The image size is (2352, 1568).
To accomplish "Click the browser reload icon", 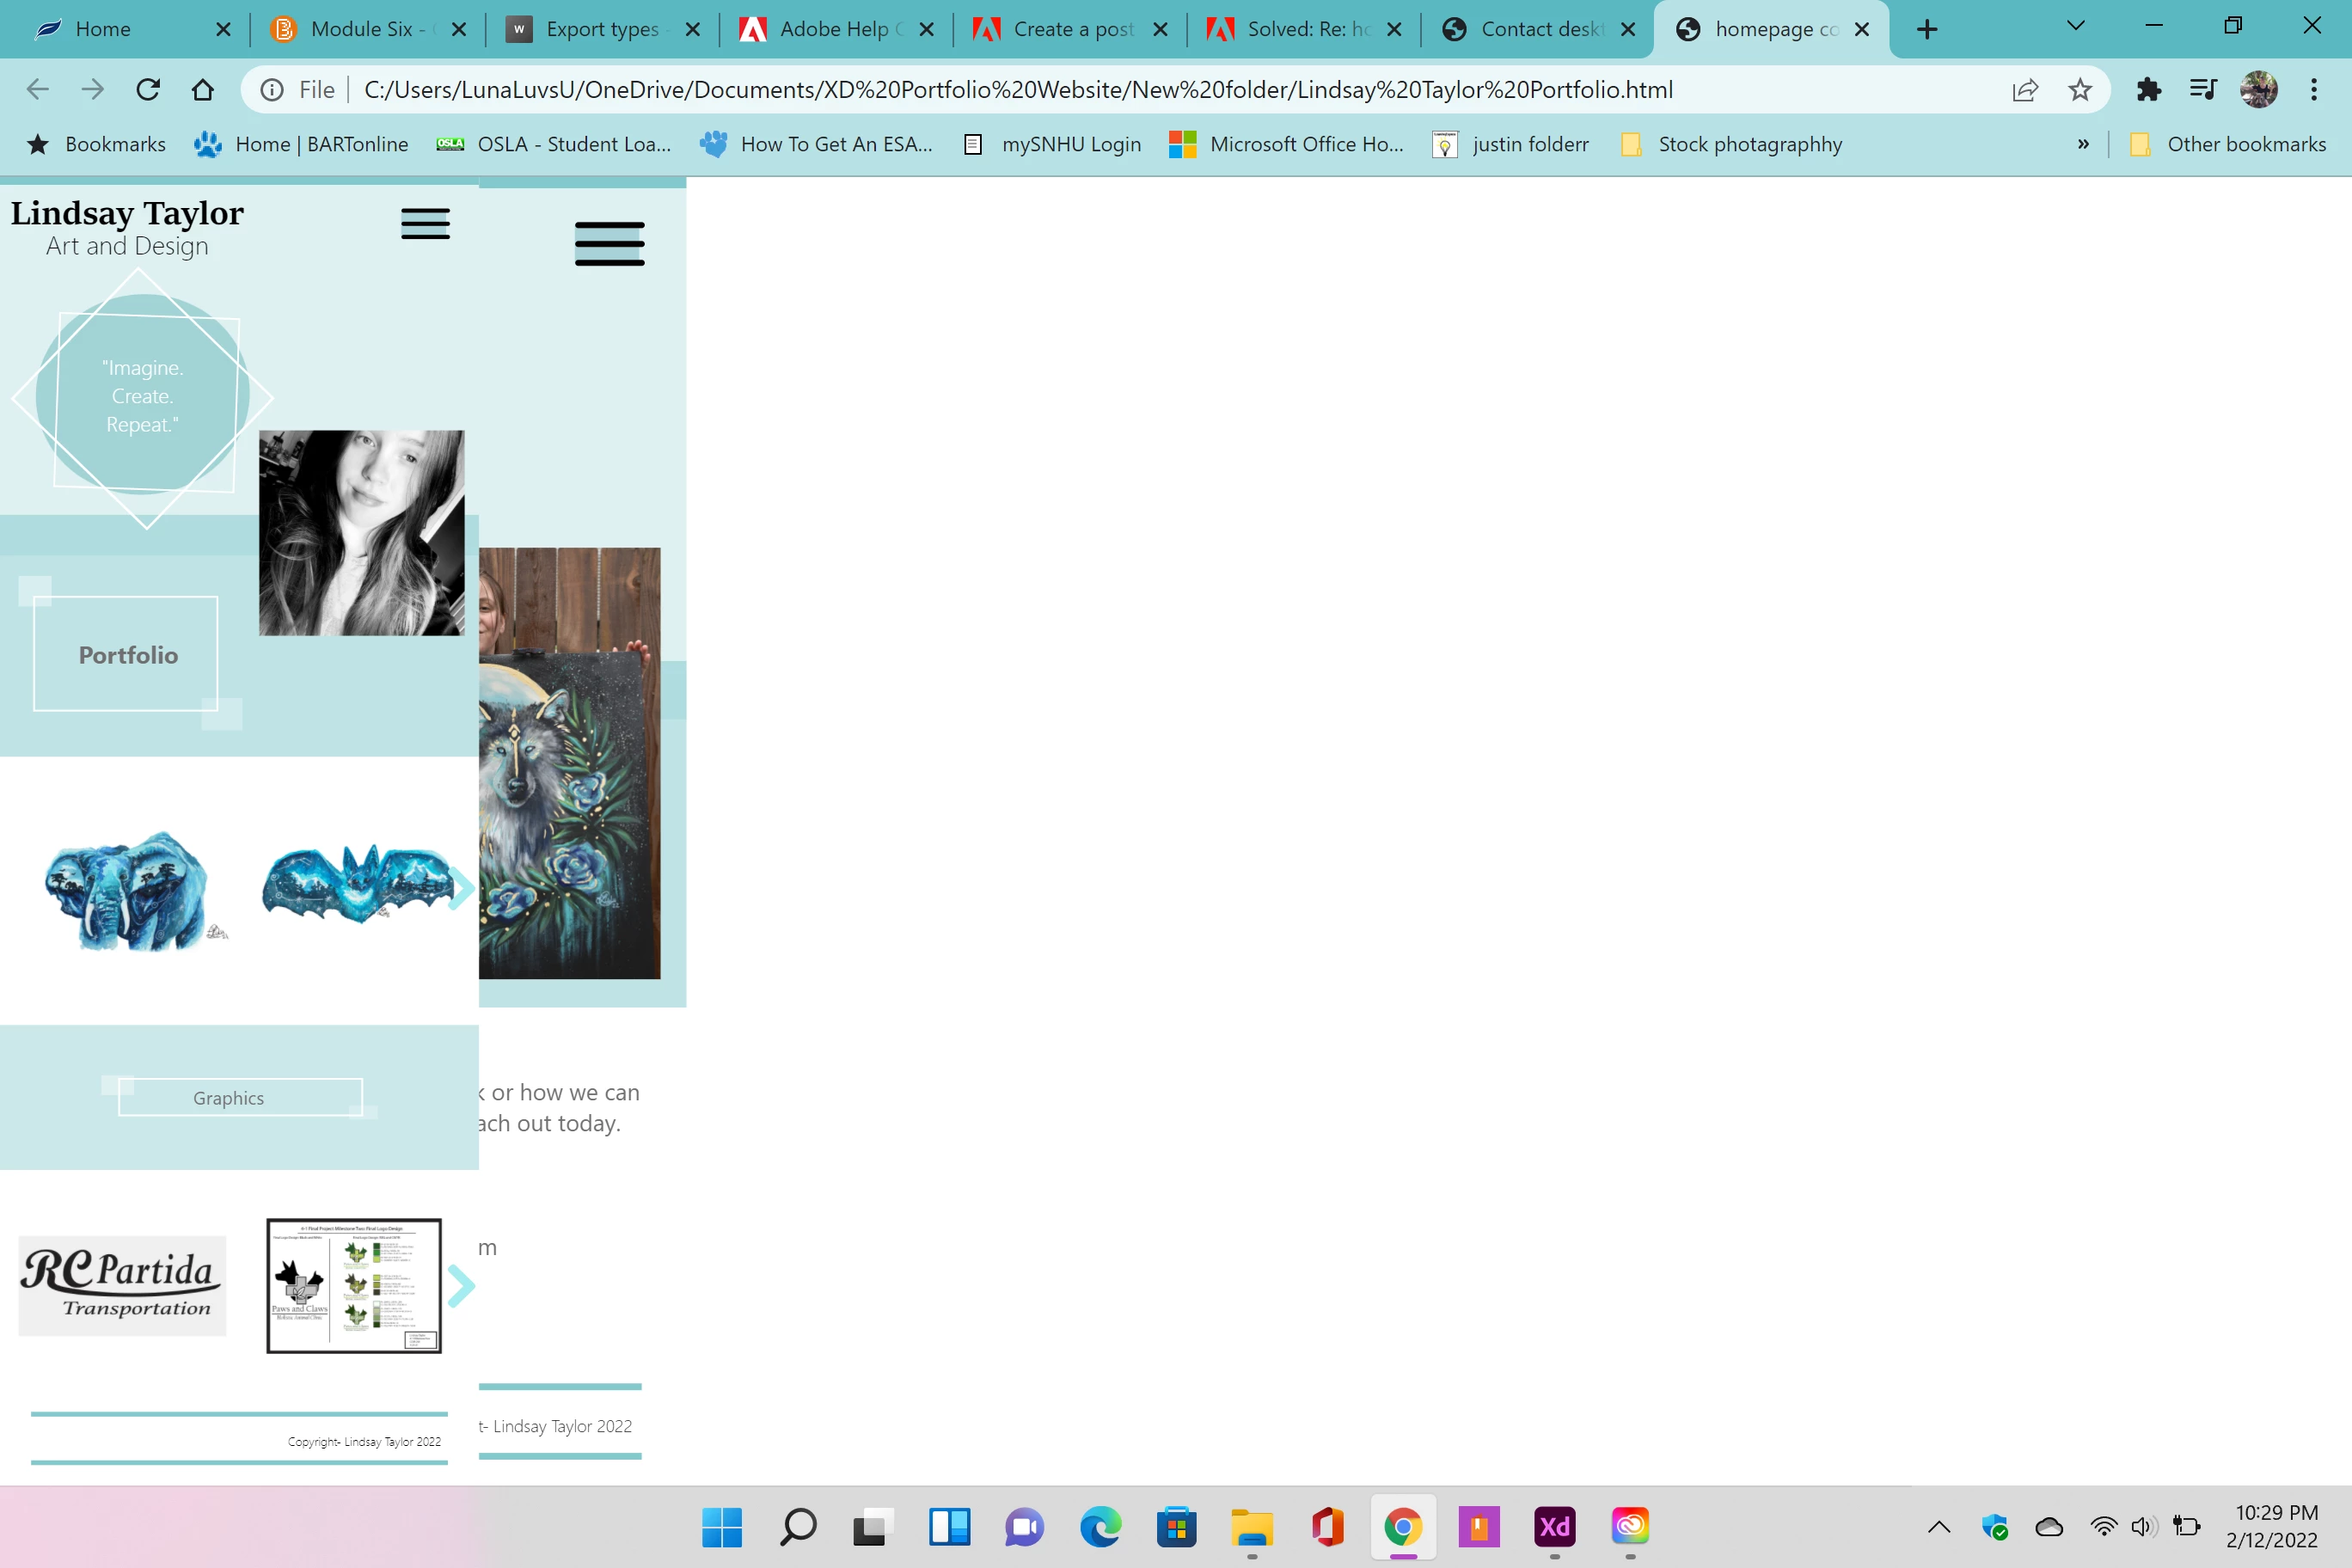I will click(x=148, y=90).
